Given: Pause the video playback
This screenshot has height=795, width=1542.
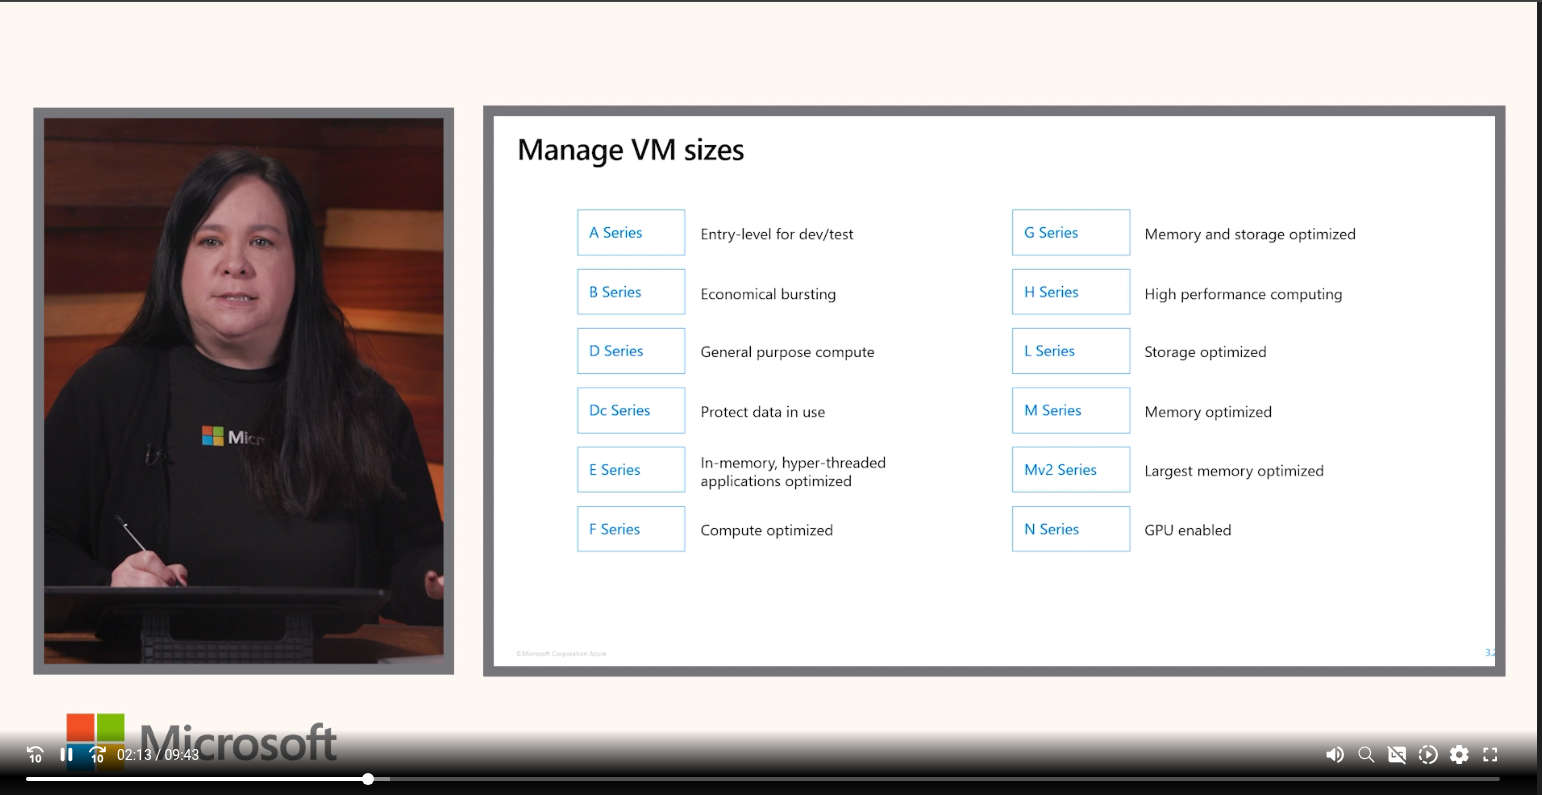Looking at the screenshot, I should (67, 754).
